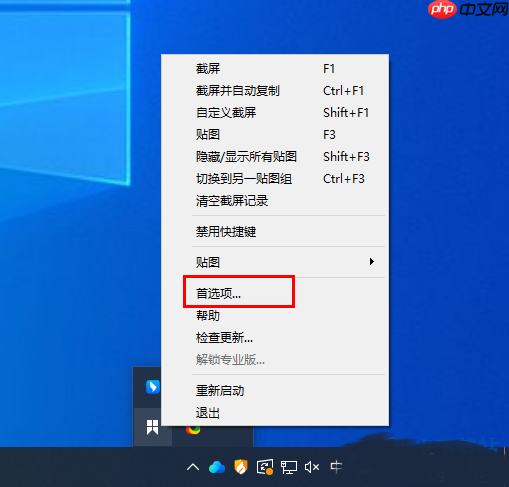509x487 pixels.
Task: Expand the 贴图 submenu arrow
Action: tap(371, 262)
